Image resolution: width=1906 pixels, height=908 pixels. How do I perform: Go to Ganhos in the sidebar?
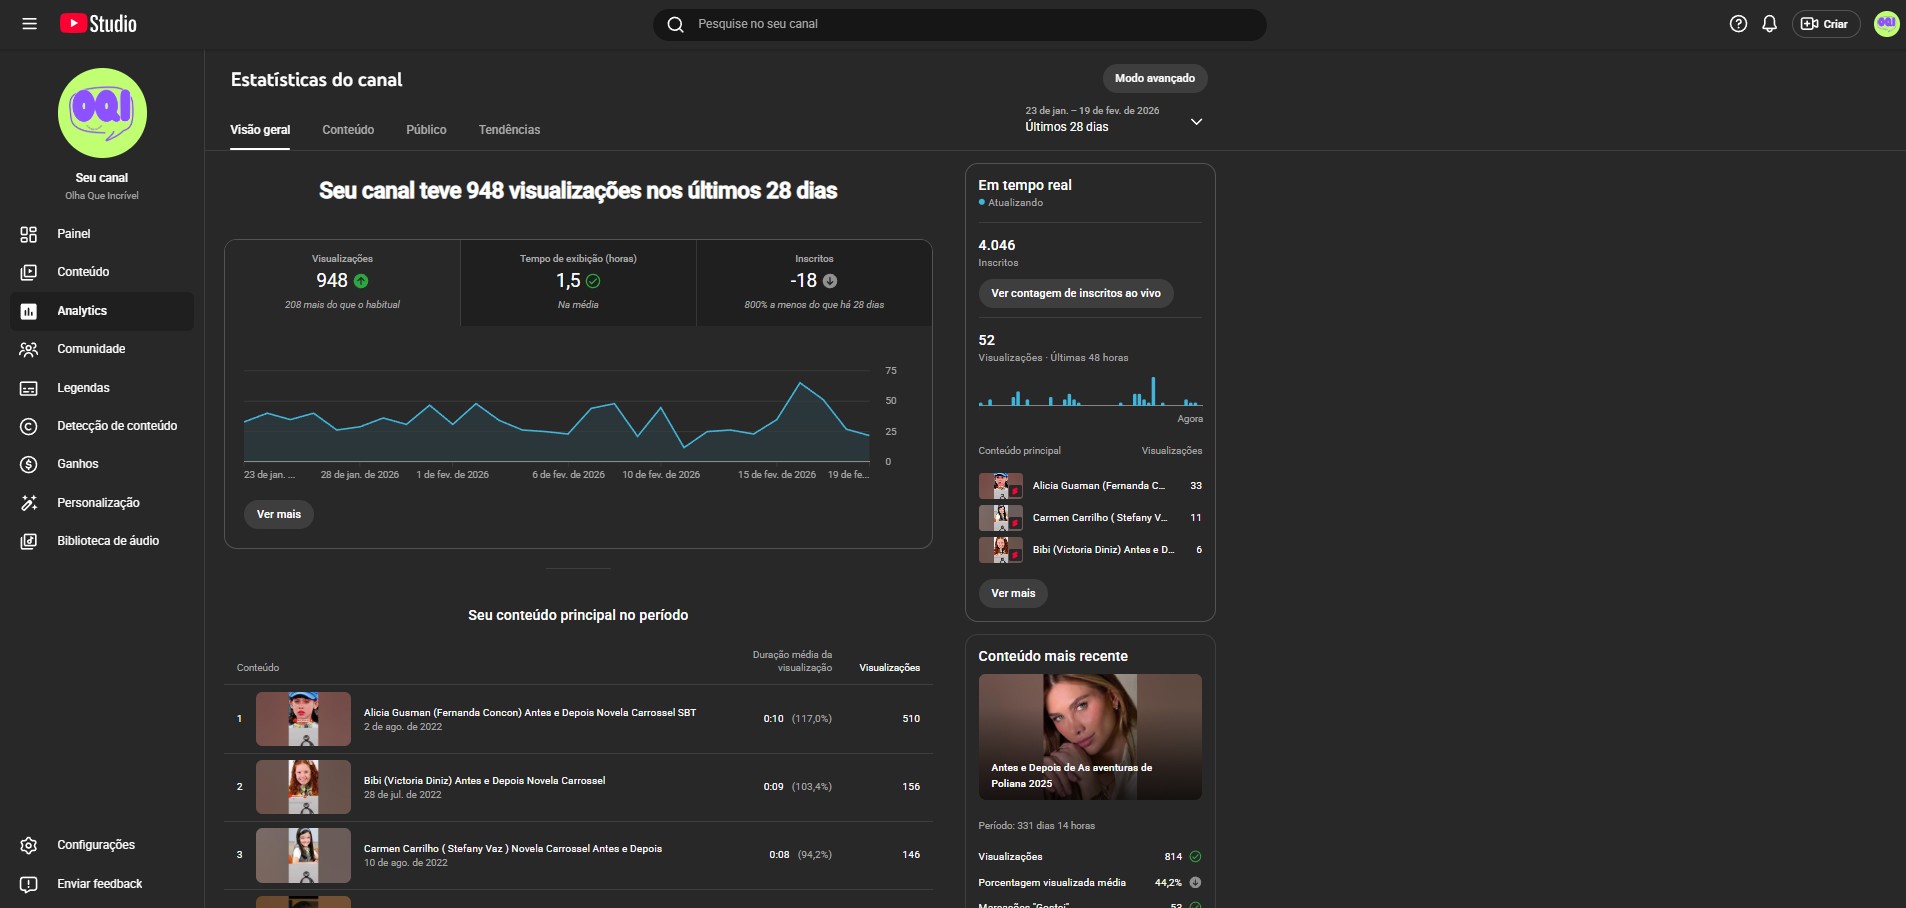78,464
